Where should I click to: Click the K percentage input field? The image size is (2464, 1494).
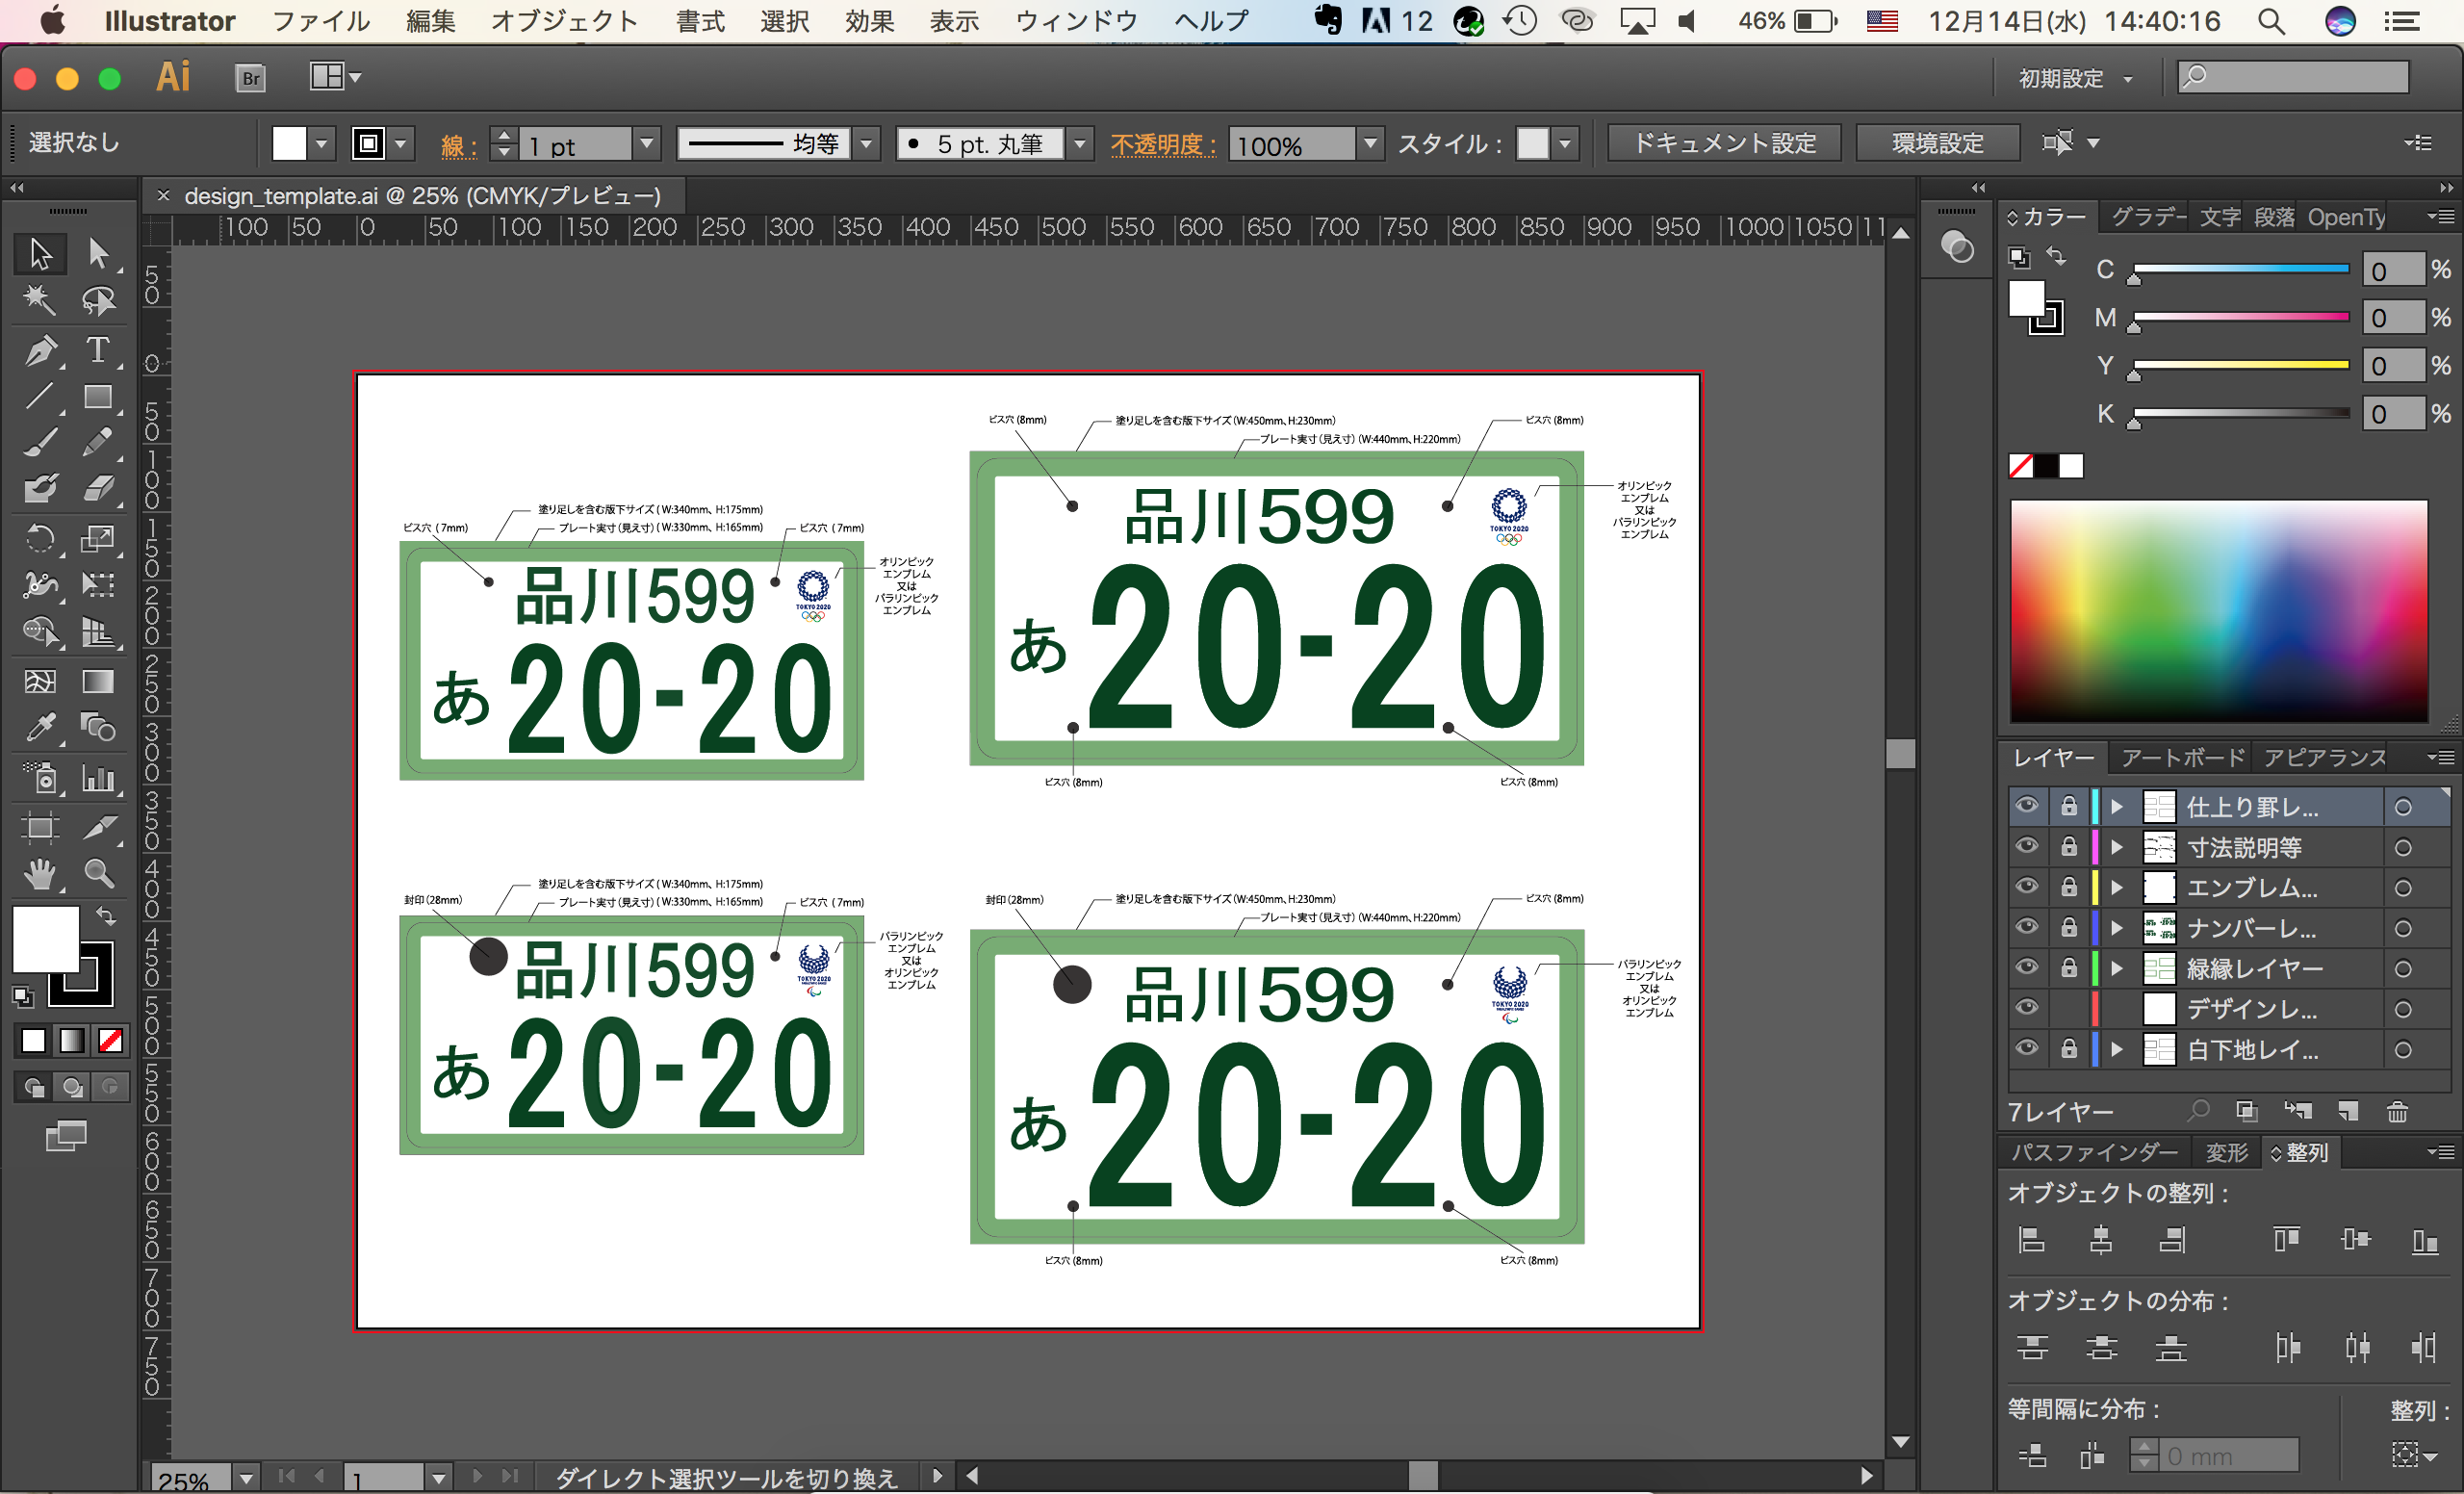2392,414
